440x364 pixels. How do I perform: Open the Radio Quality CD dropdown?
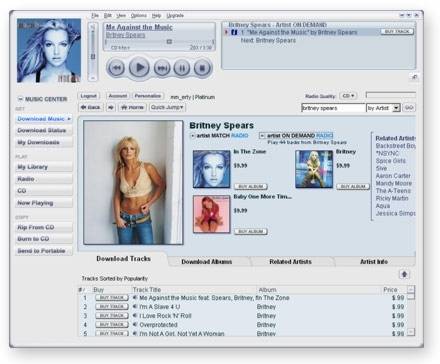[348, 96]
